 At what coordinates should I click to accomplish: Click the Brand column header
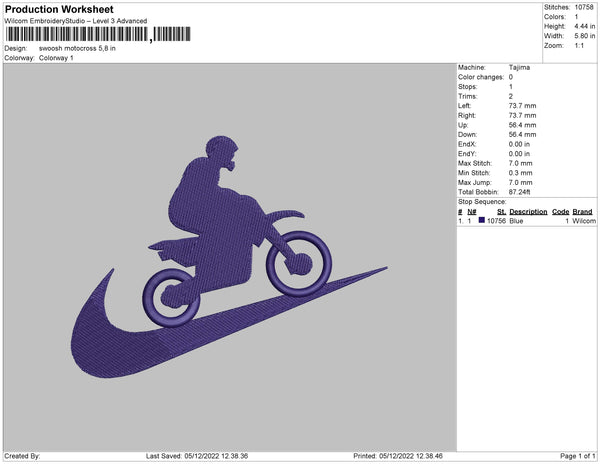[582, 212]
